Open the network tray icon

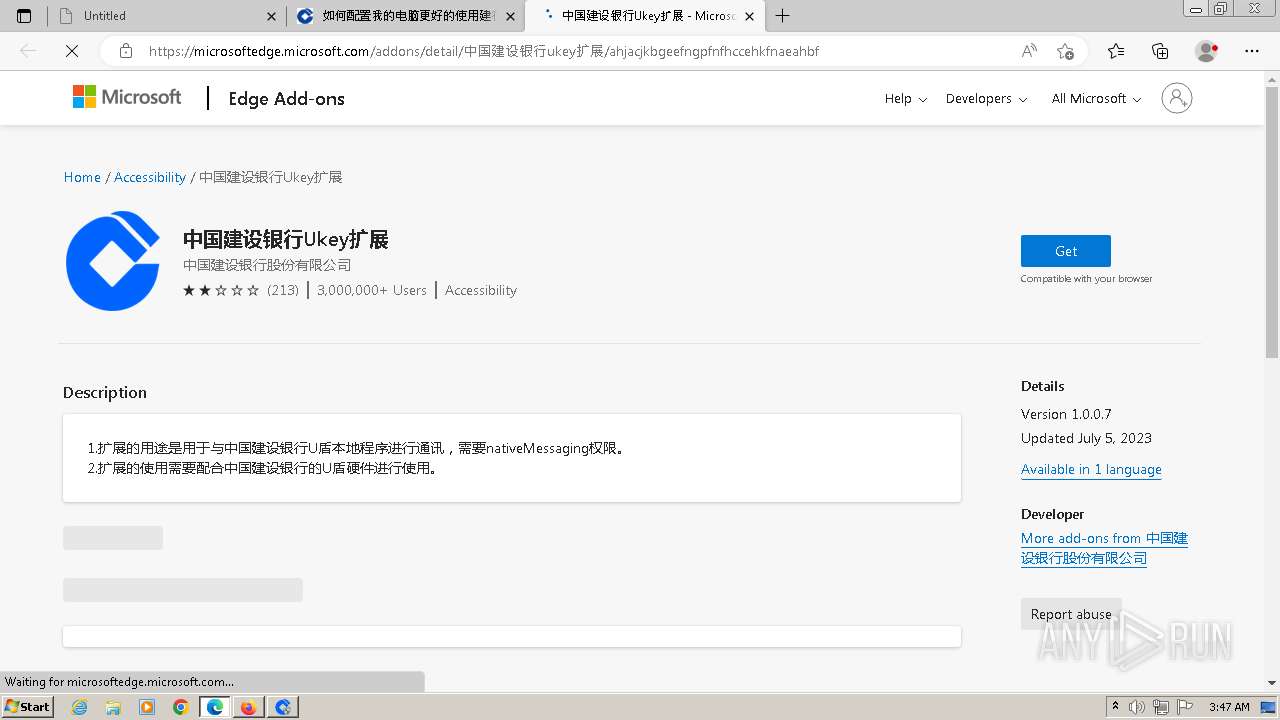pos(1161,707)
